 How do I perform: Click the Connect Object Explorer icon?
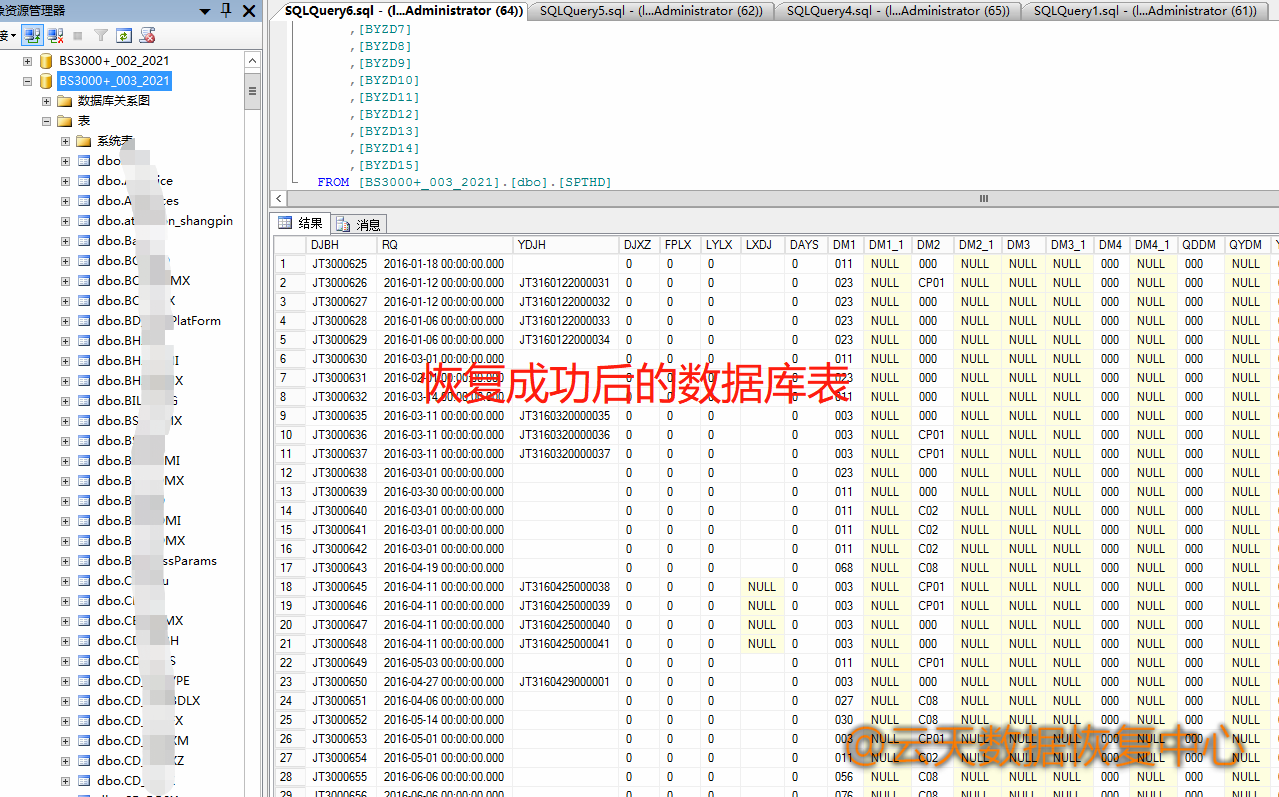32,36
